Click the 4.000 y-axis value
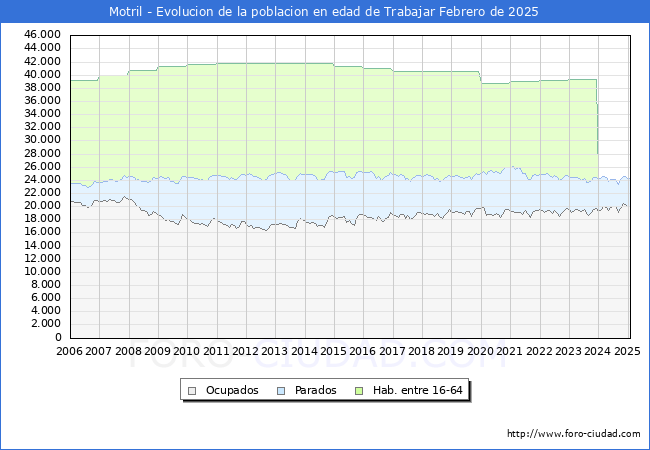The width and height of the screenshot is (650, 450). 46,310
